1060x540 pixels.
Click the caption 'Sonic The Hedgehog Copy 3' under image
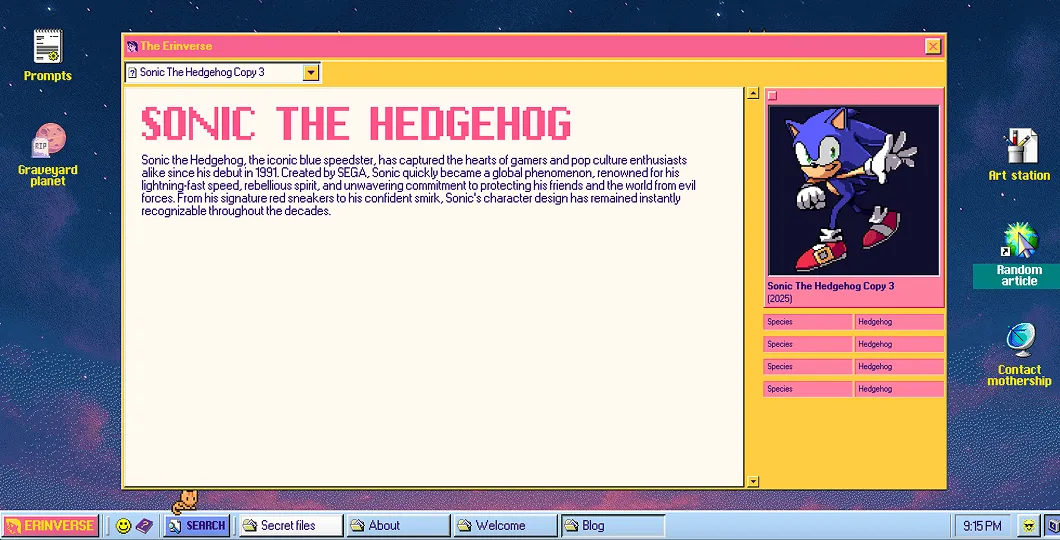[x=830, y=286]
